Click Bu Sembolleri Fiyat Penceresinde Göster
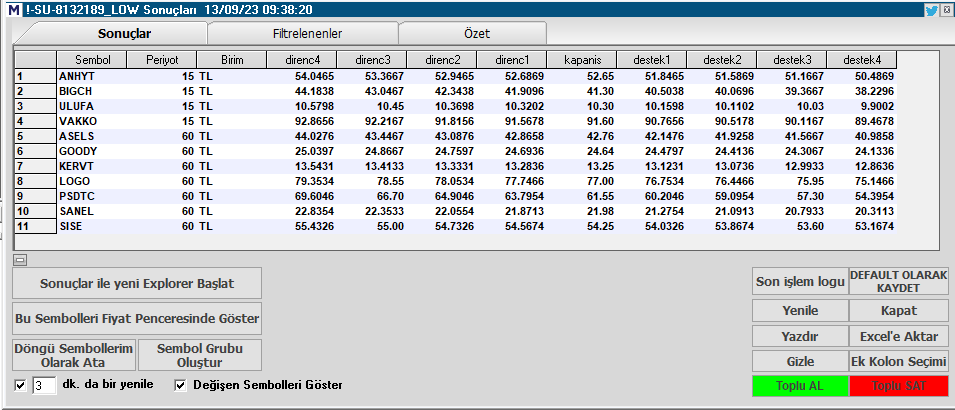This screenshot has width=955, height=410. tap(137, 319)
